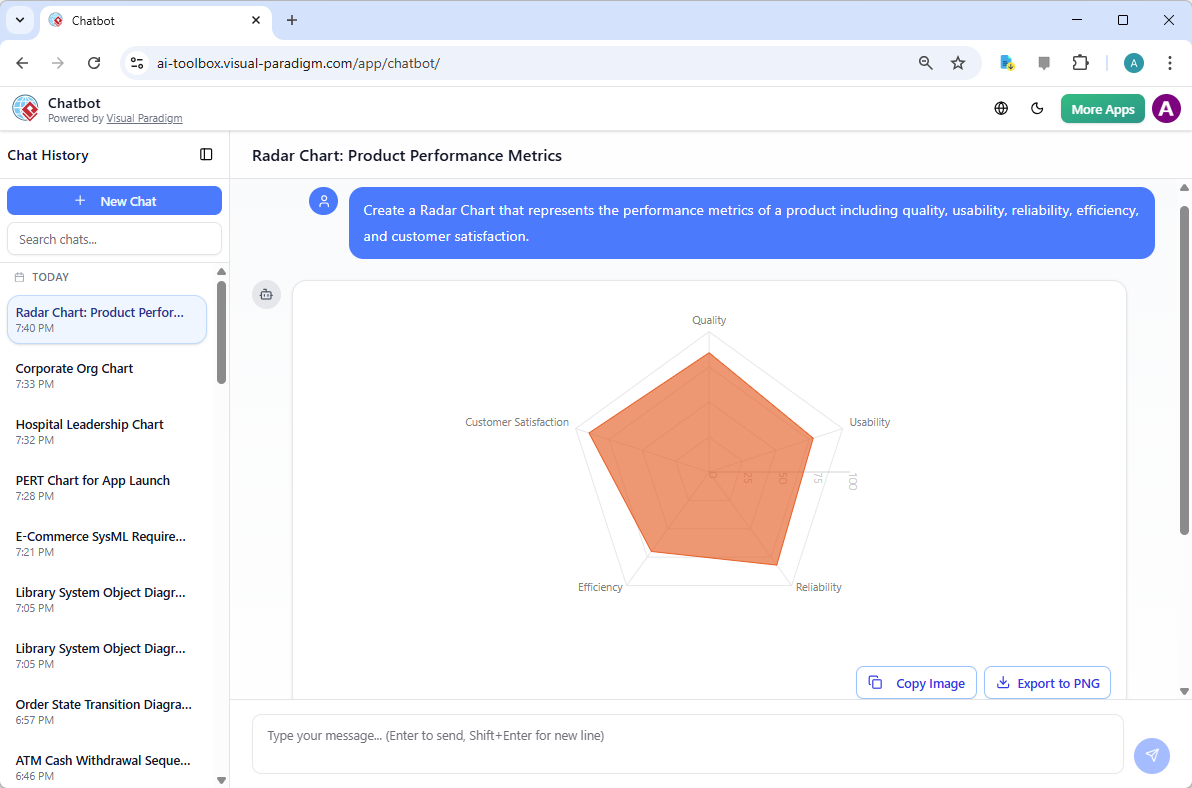Click the bot avatar icon beside the radar chart
Viewport: 1192px width, 788px height.
click(x=266, y=294)
